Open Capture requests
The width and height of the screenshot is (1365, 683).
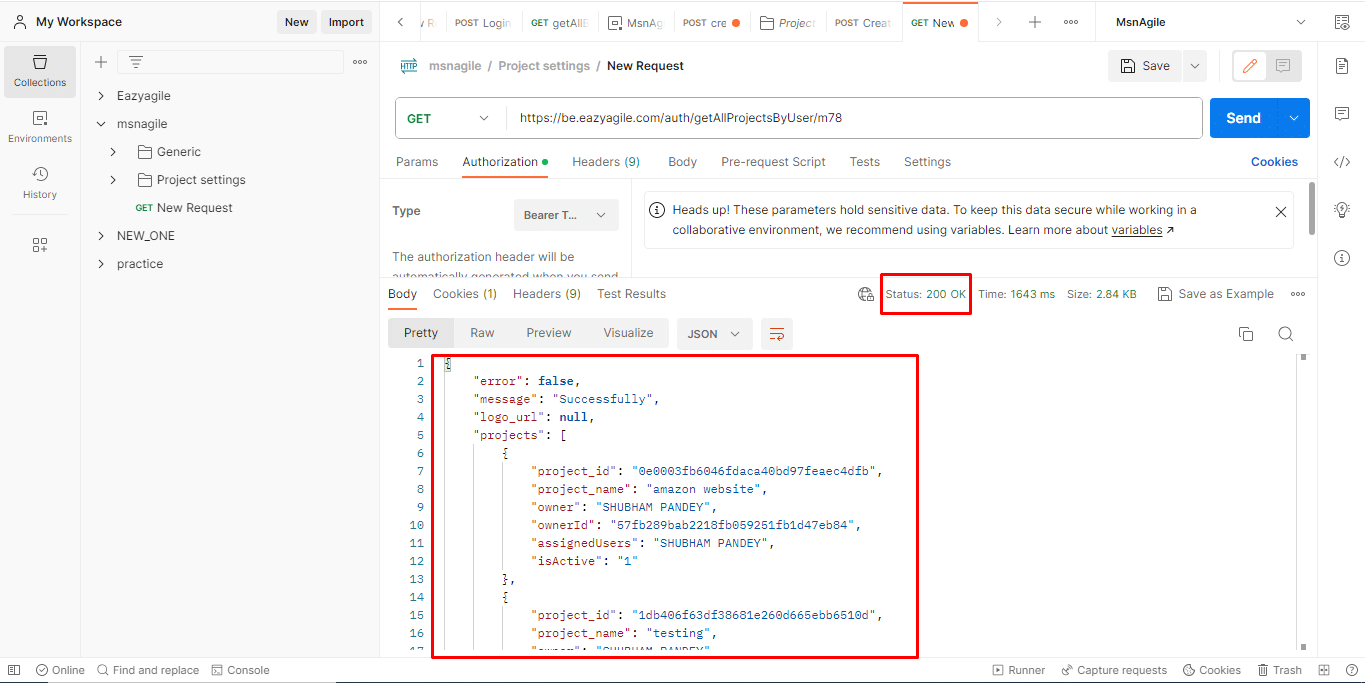click(x=1114, y=670)
